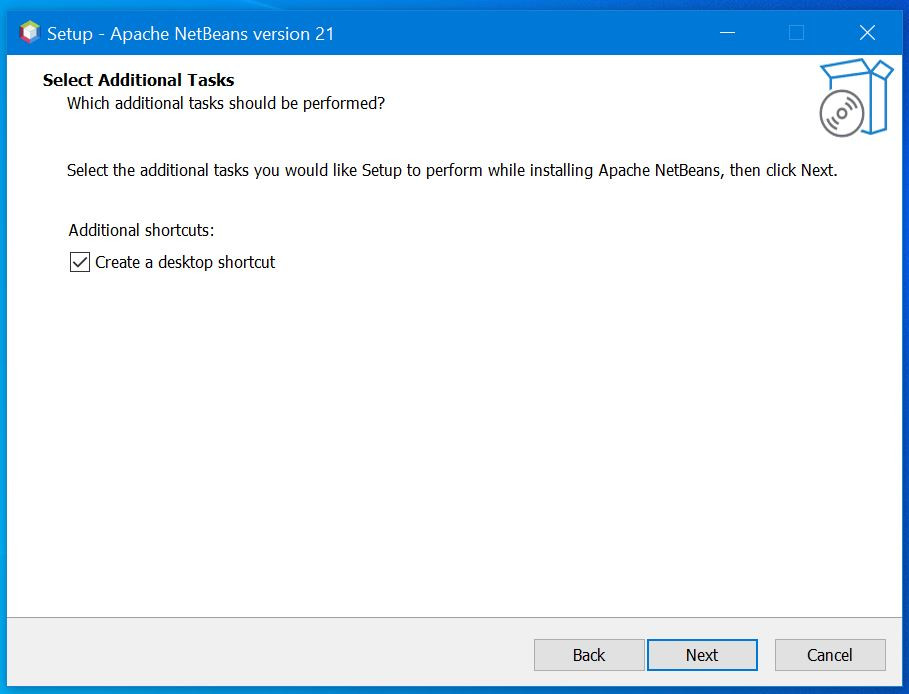Screen dimensions: 909x694
Task: Uncheck the desktop shortcut checkbox
Action: click(x=80, y=262)
